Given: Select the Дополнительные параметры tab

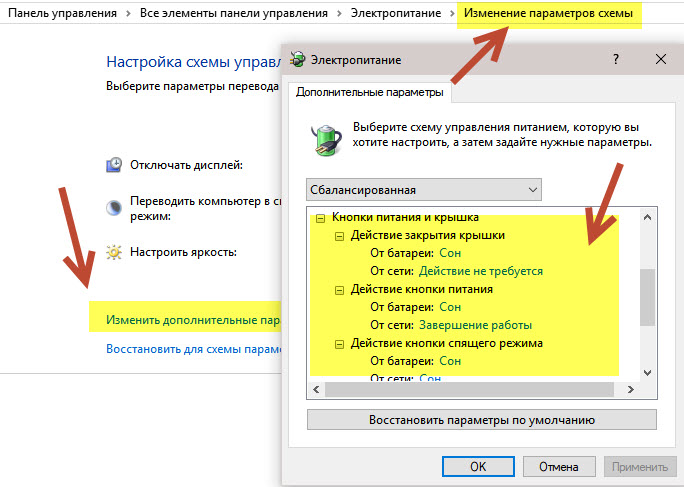Looking at the screenshot, I should pyautogui.click(x=369, y=92).
